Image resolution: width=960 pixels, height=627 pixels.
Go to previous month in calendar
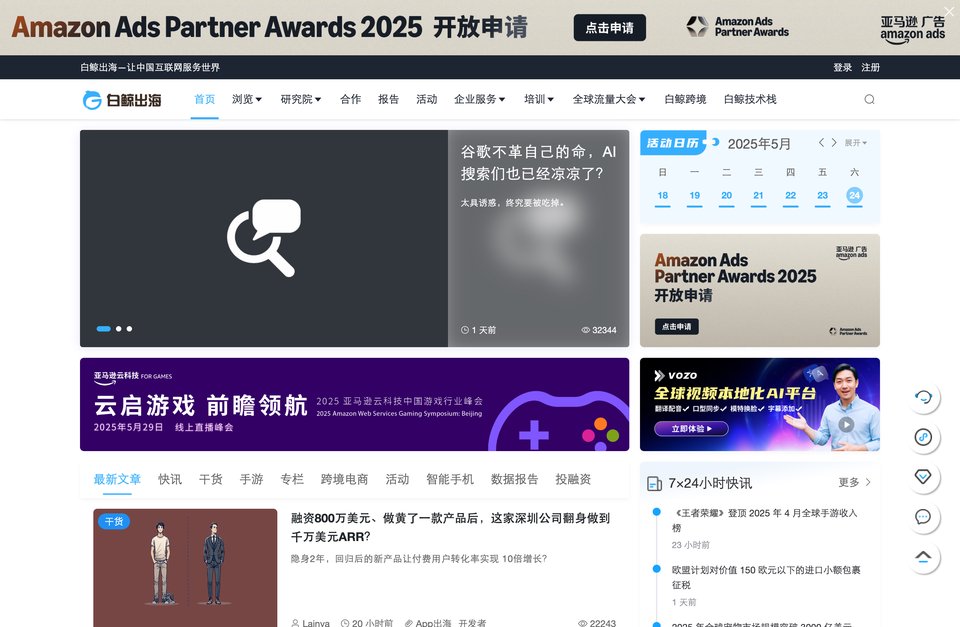tap(821, 142)
